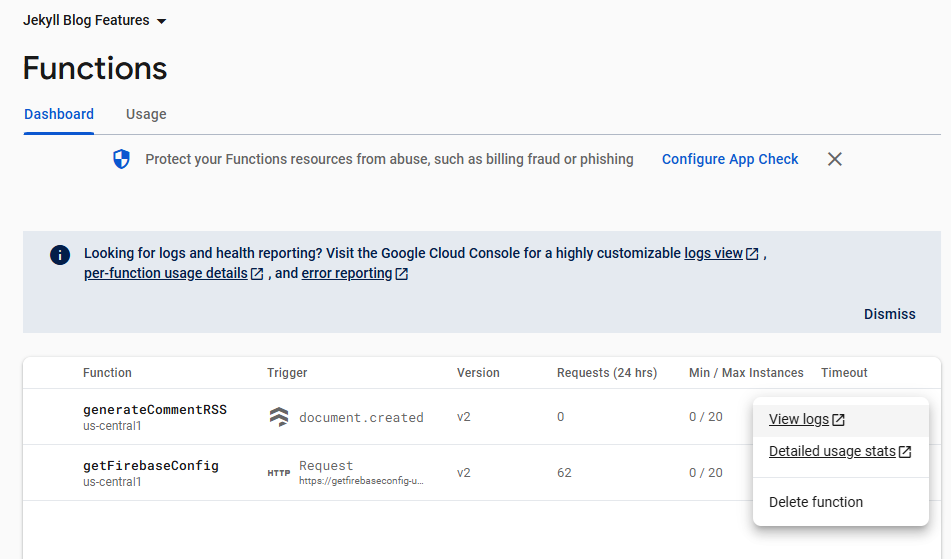The width and height of the screenshot is (951, 559).
Task: Click external icon next to View logs
Action: 838,420
